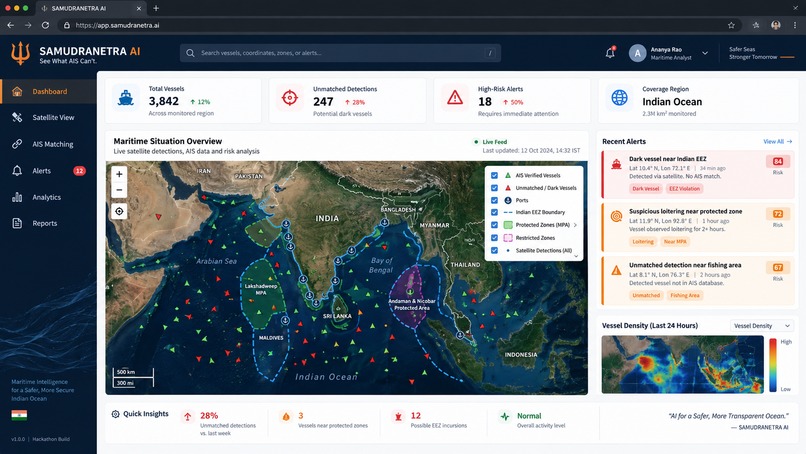Go to Satellite View

point(48,117)
